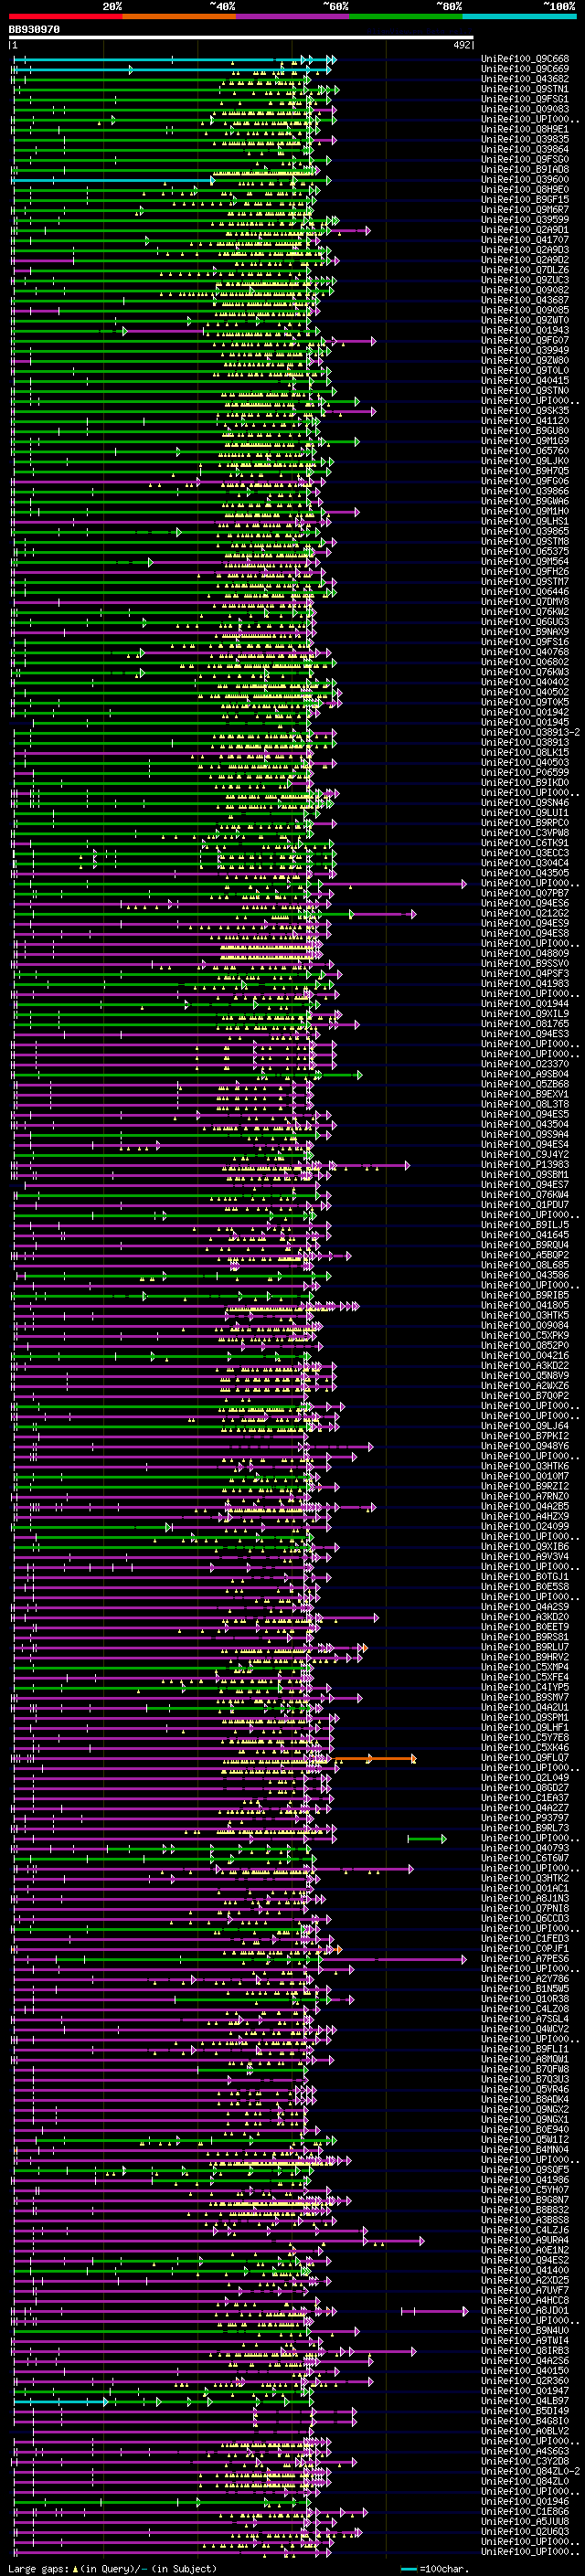Select UniRef100_Q2A9D3 label
This screenshot has width=585, height=2576.
pyautogui.click(x=525, y=250)
